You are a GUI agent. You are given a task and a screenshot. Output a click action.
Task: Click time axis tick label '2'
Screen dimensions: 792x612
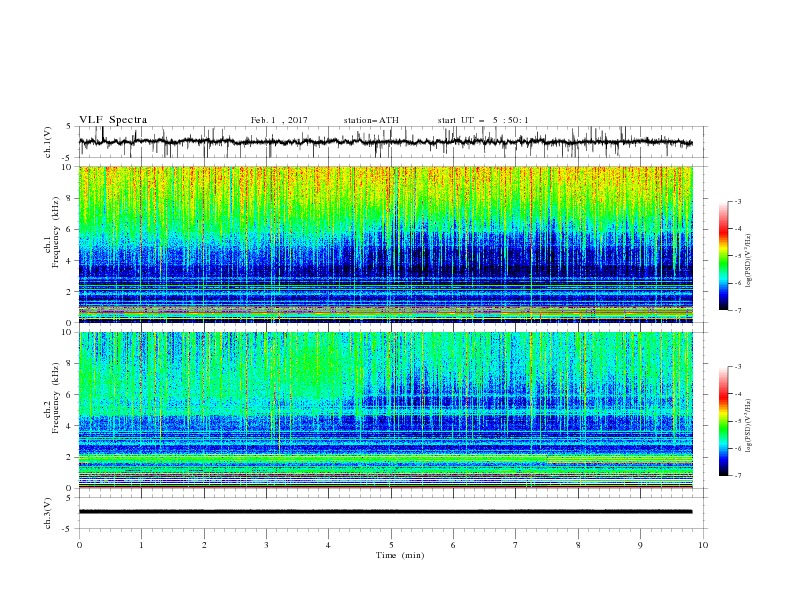(x=204, y=545)
